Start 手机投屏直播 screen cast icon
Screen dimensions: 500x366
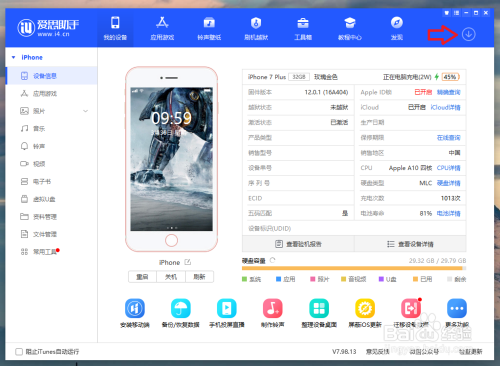[x=227, y=308]
